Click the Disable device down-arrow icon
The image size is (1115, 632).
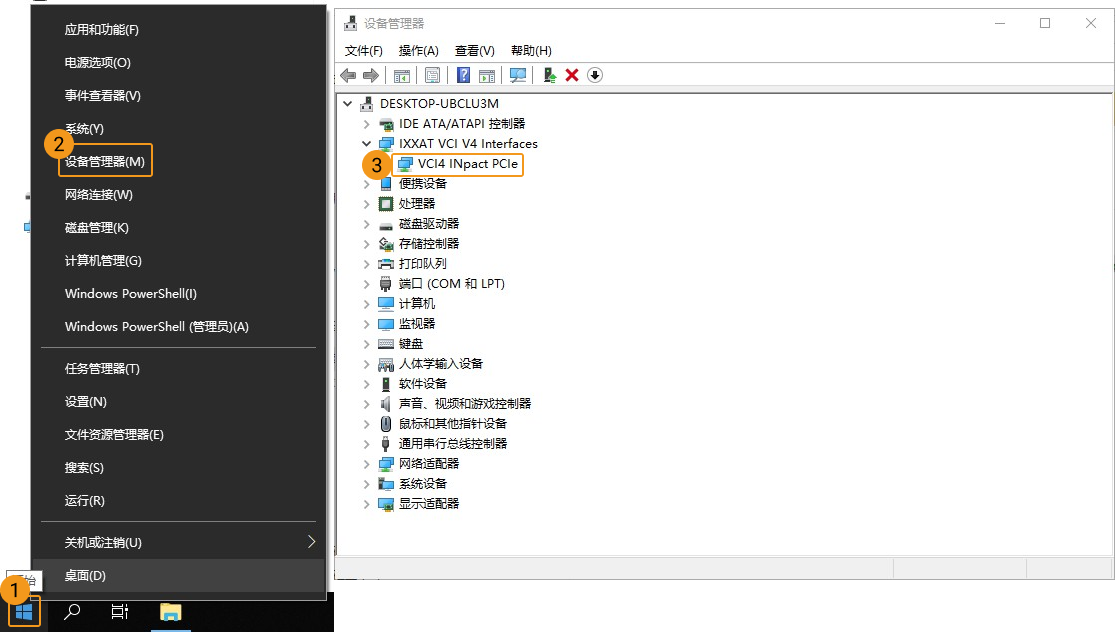coord(594,74)
